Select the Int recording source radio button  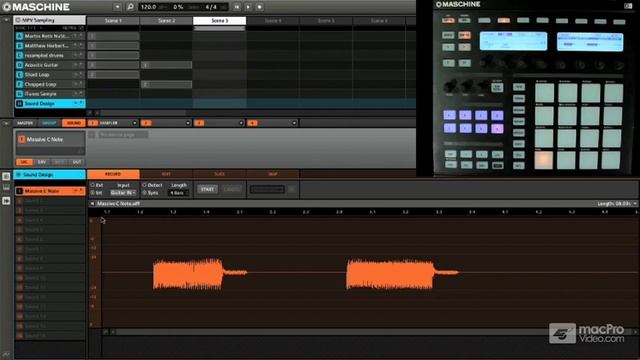(93, 192)
